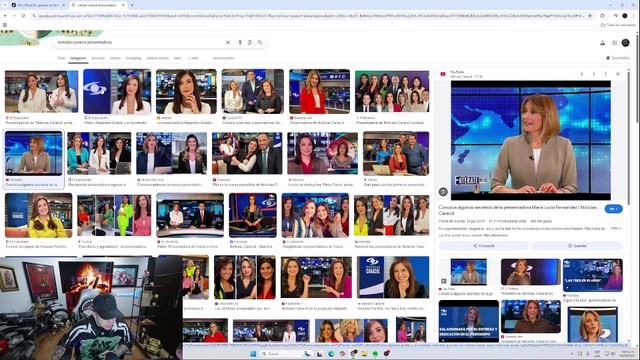Switch to the first browser tab
This screenshot has width=640, height=360.
(38, 5)
